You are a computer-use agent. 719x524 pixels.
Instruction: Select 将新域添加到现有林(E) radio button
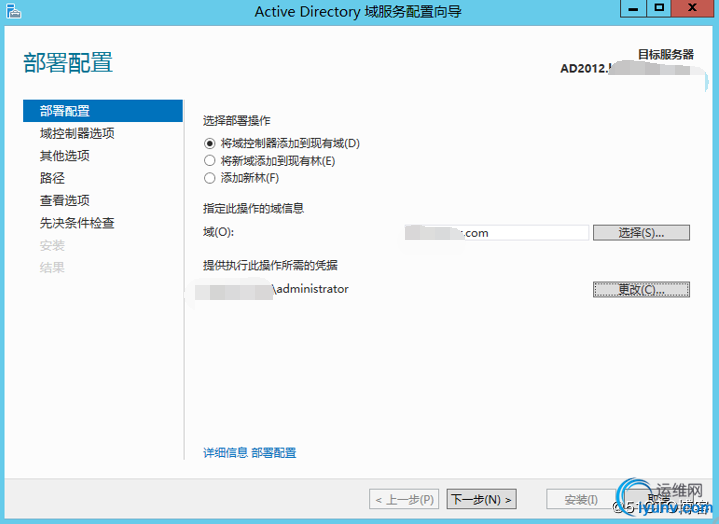coord(210,161)
